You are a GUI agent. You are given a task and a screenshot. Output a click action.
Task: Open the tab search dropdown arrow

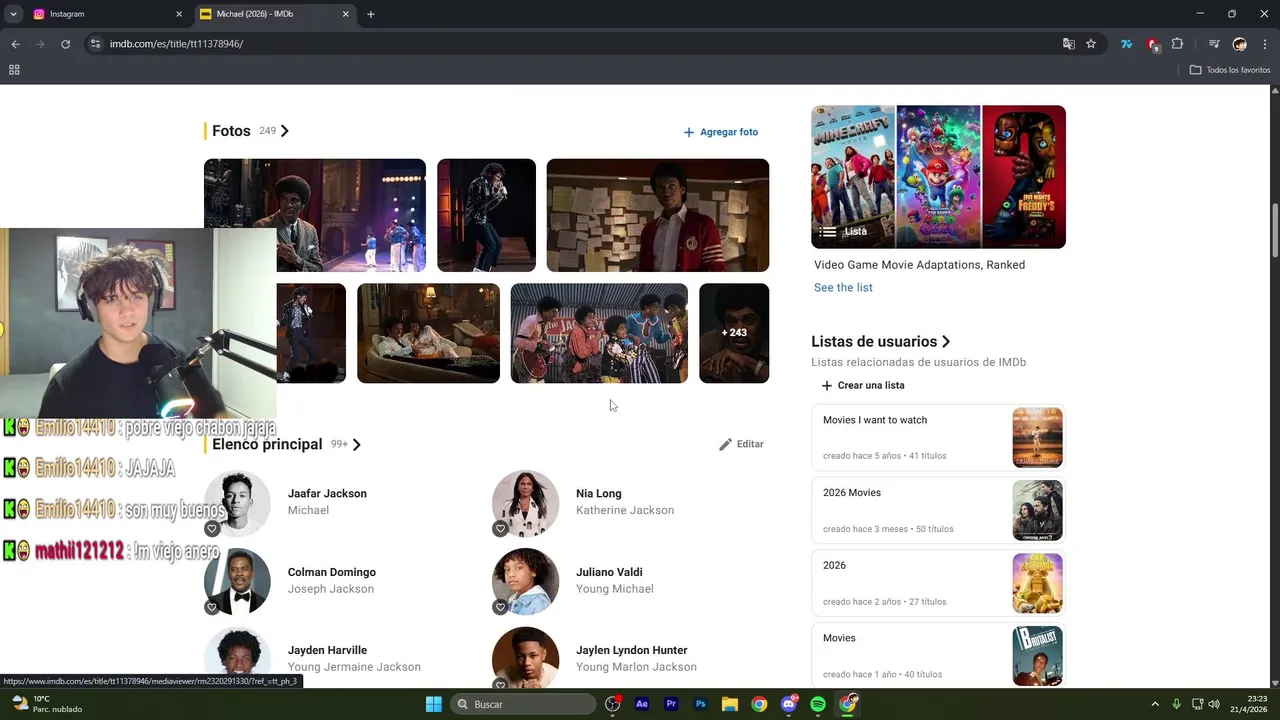(13, 14)
